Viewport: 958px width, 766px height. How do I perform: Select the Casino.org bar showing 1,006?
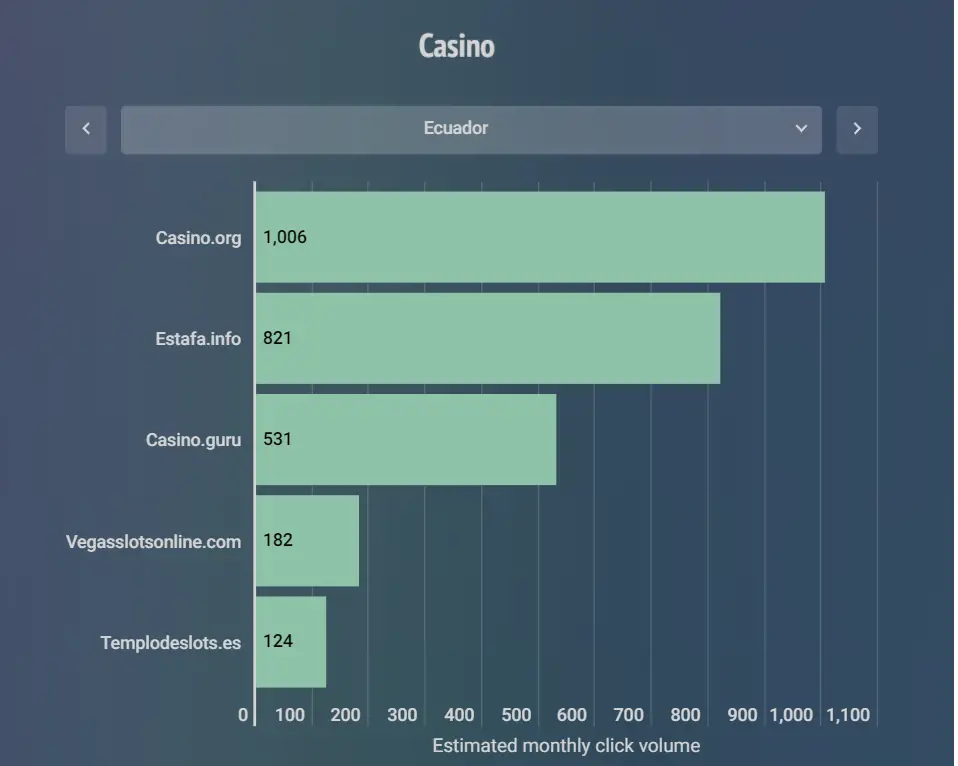click(540, 237)
